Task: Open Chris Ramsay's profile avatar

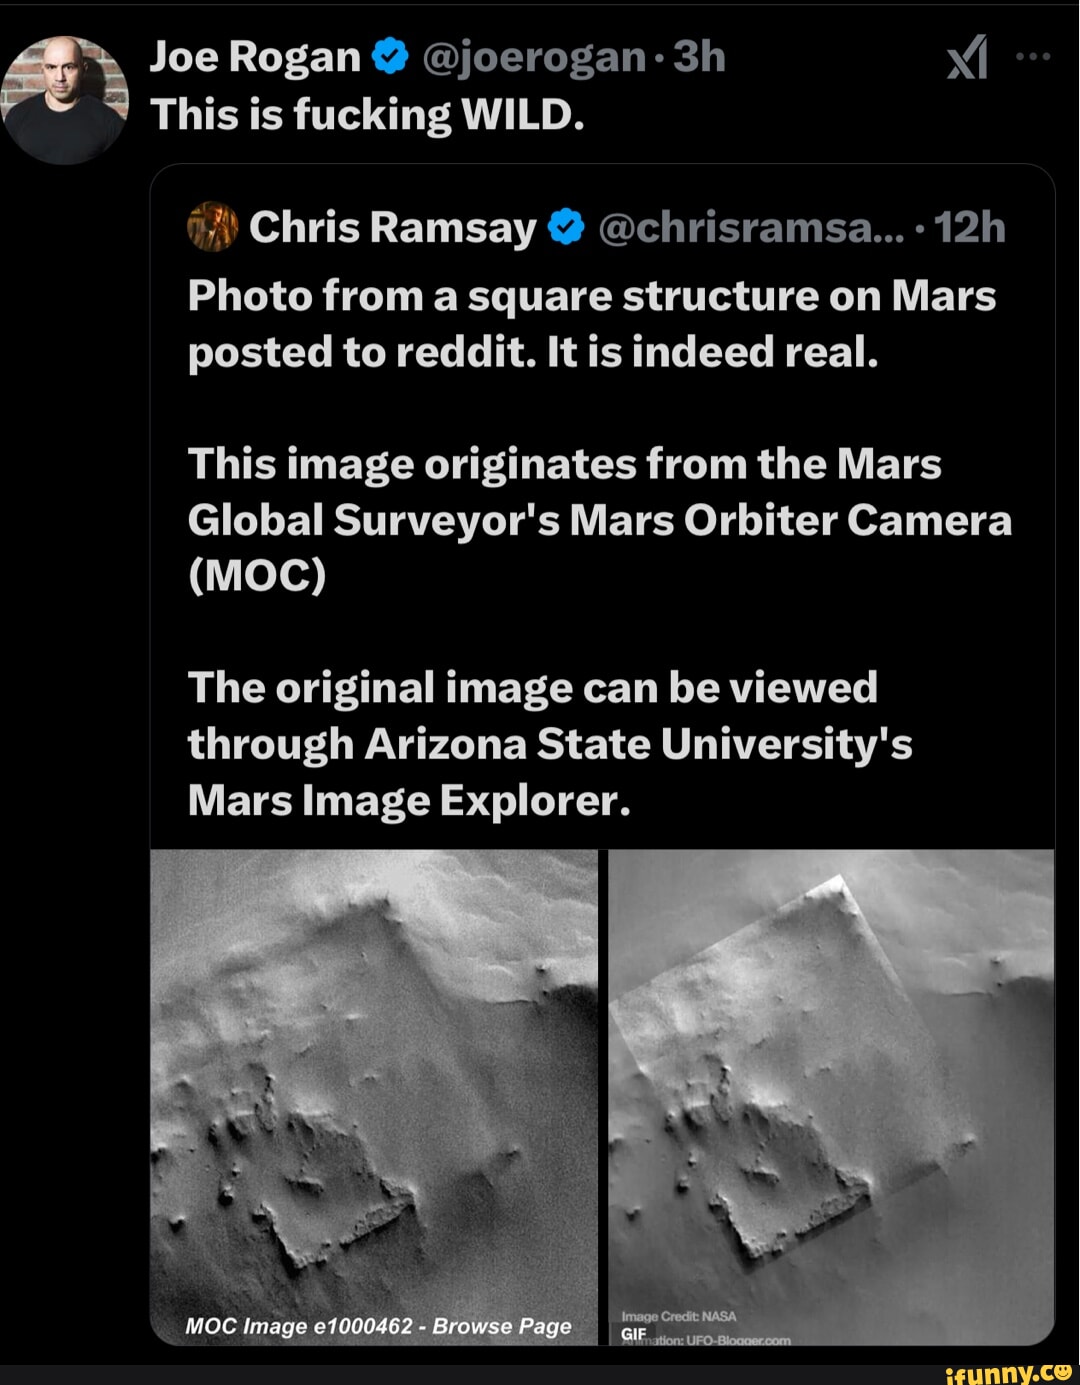Action: click(x=212, y=225)
